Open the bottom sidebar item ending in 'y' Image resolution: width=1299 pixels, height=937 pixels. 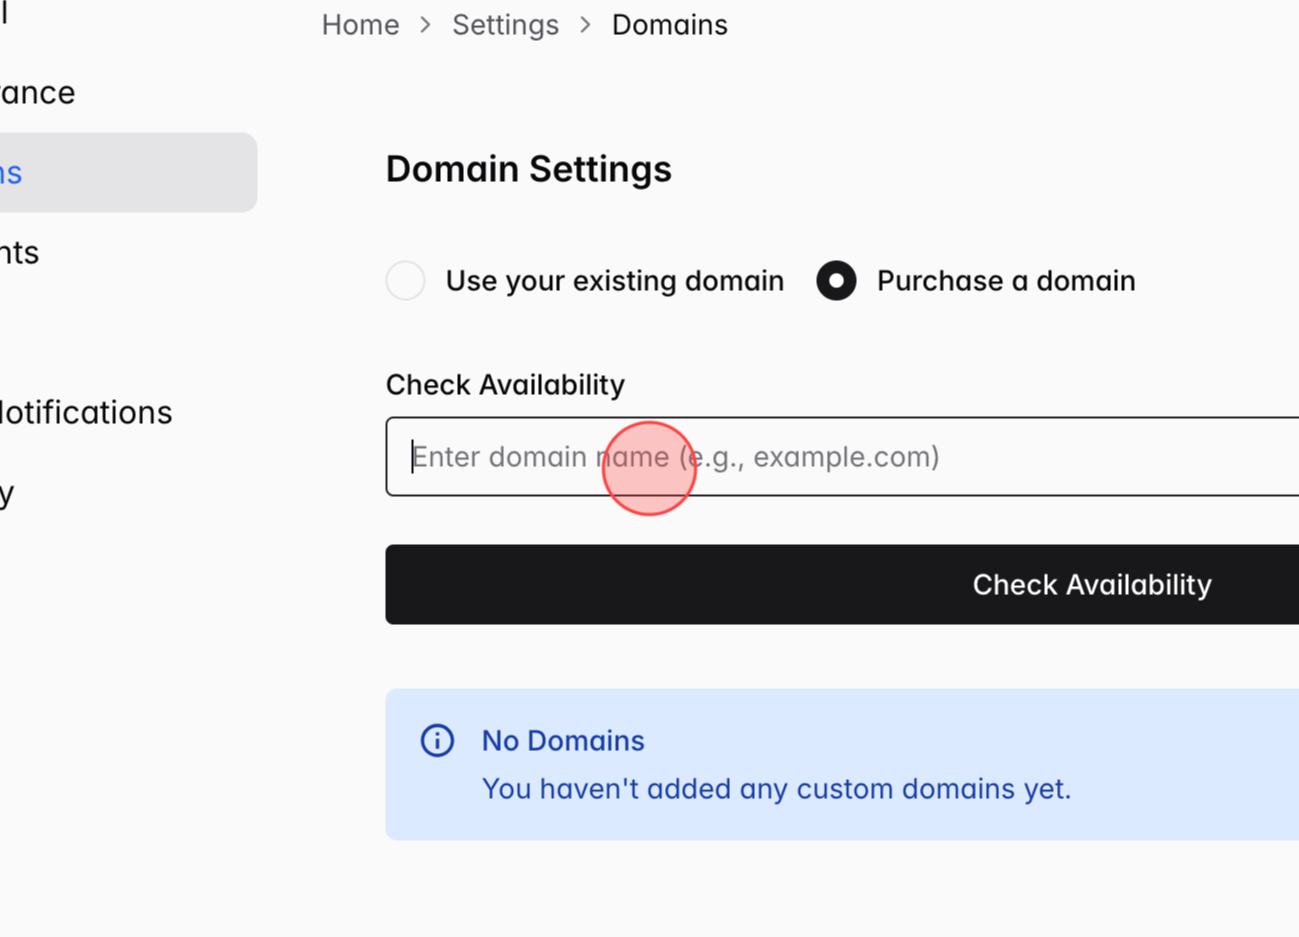[x=8, y=493]
